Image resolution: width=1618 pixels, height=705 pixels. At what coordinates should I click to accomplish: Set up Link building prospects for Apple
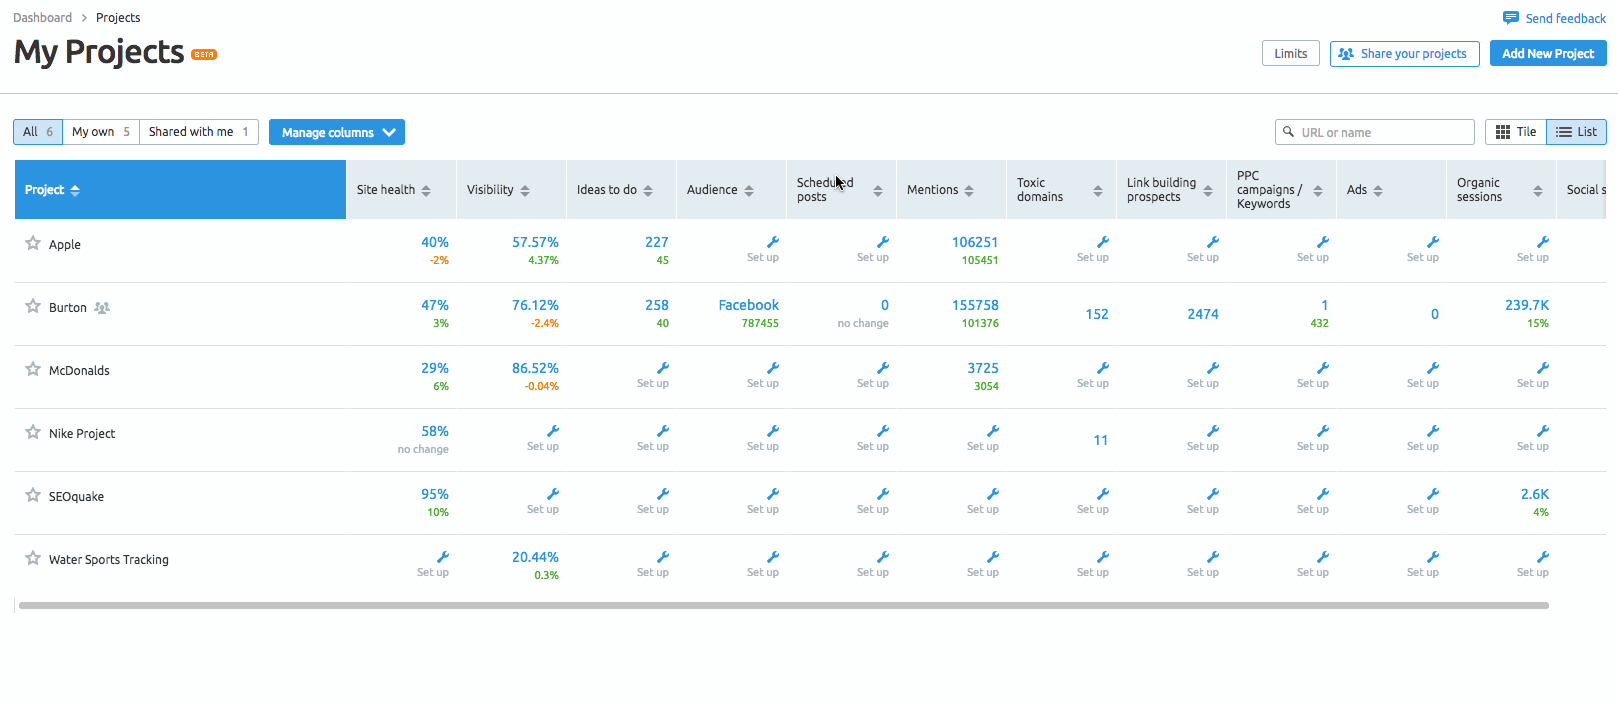tap(1203, 249)
